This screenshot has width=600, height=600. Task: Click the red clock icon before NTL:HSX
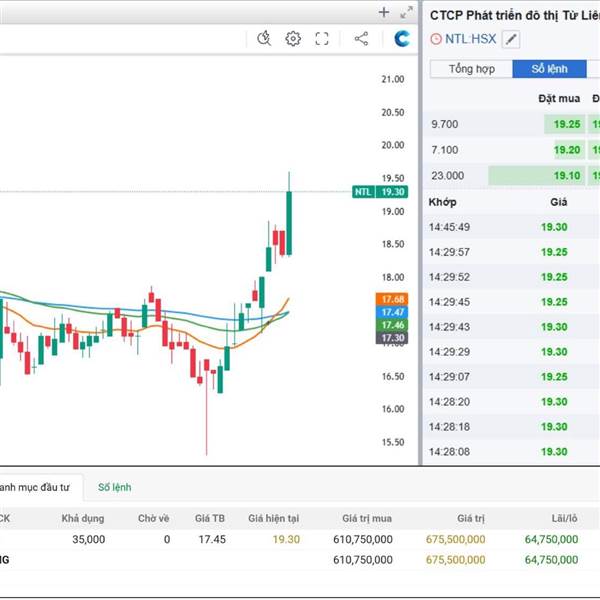436,39
